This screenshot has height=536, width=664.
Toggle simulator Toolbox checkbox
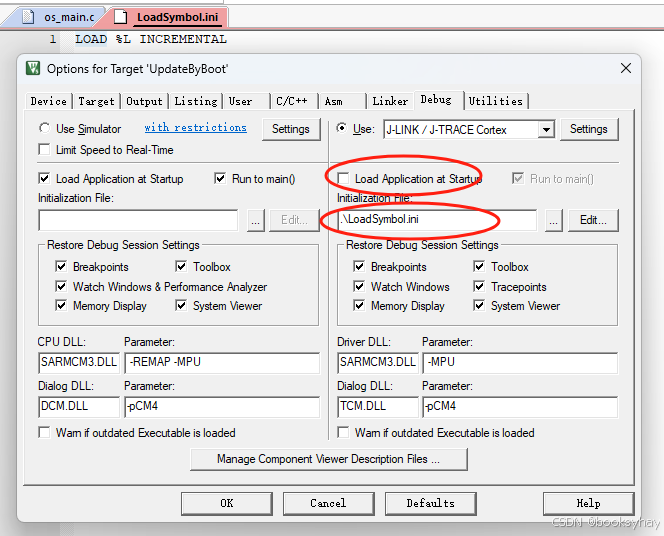click(x=181, y=266)
